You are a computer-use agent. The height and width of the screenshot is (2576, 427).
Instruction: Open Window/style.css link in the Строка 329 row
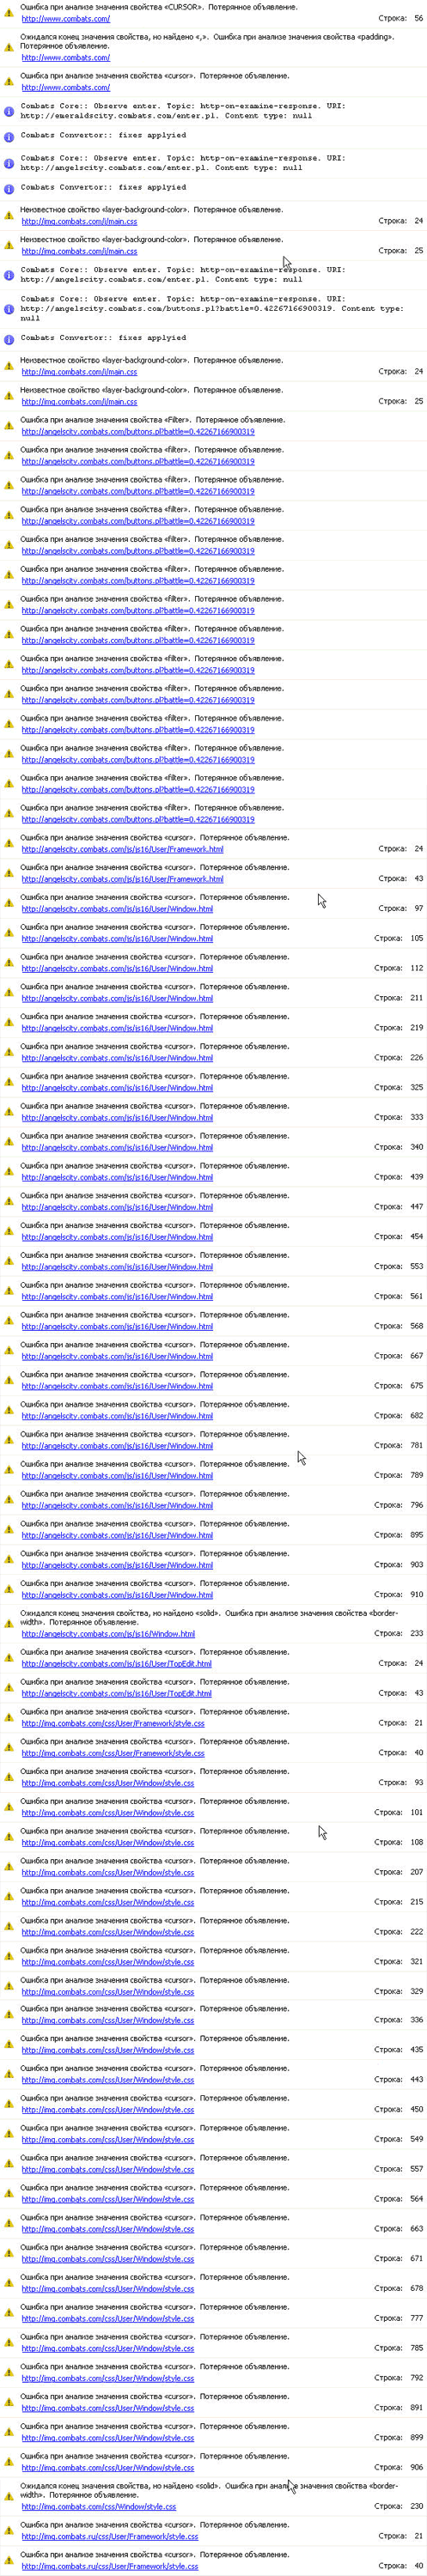coord(108,1992)
